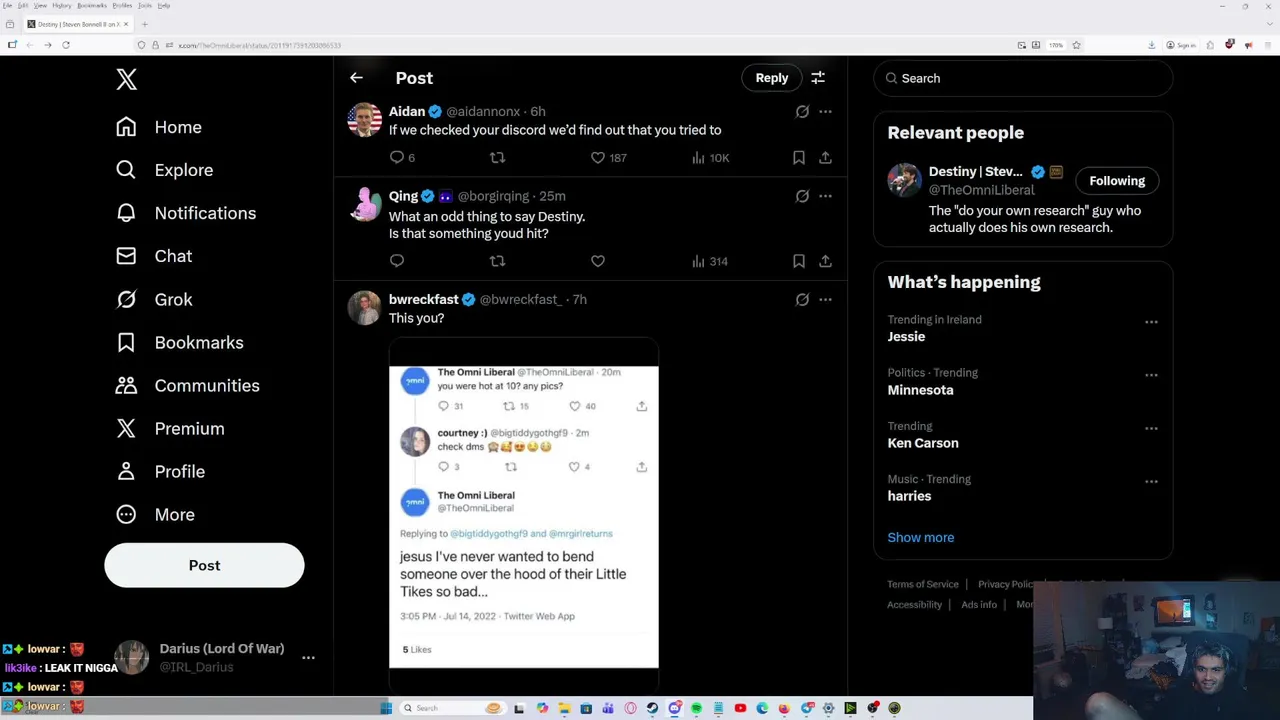1280x720 pixels.
Task: Open @TheOmniLiberal in Relevant people
Action: (981, 190)
